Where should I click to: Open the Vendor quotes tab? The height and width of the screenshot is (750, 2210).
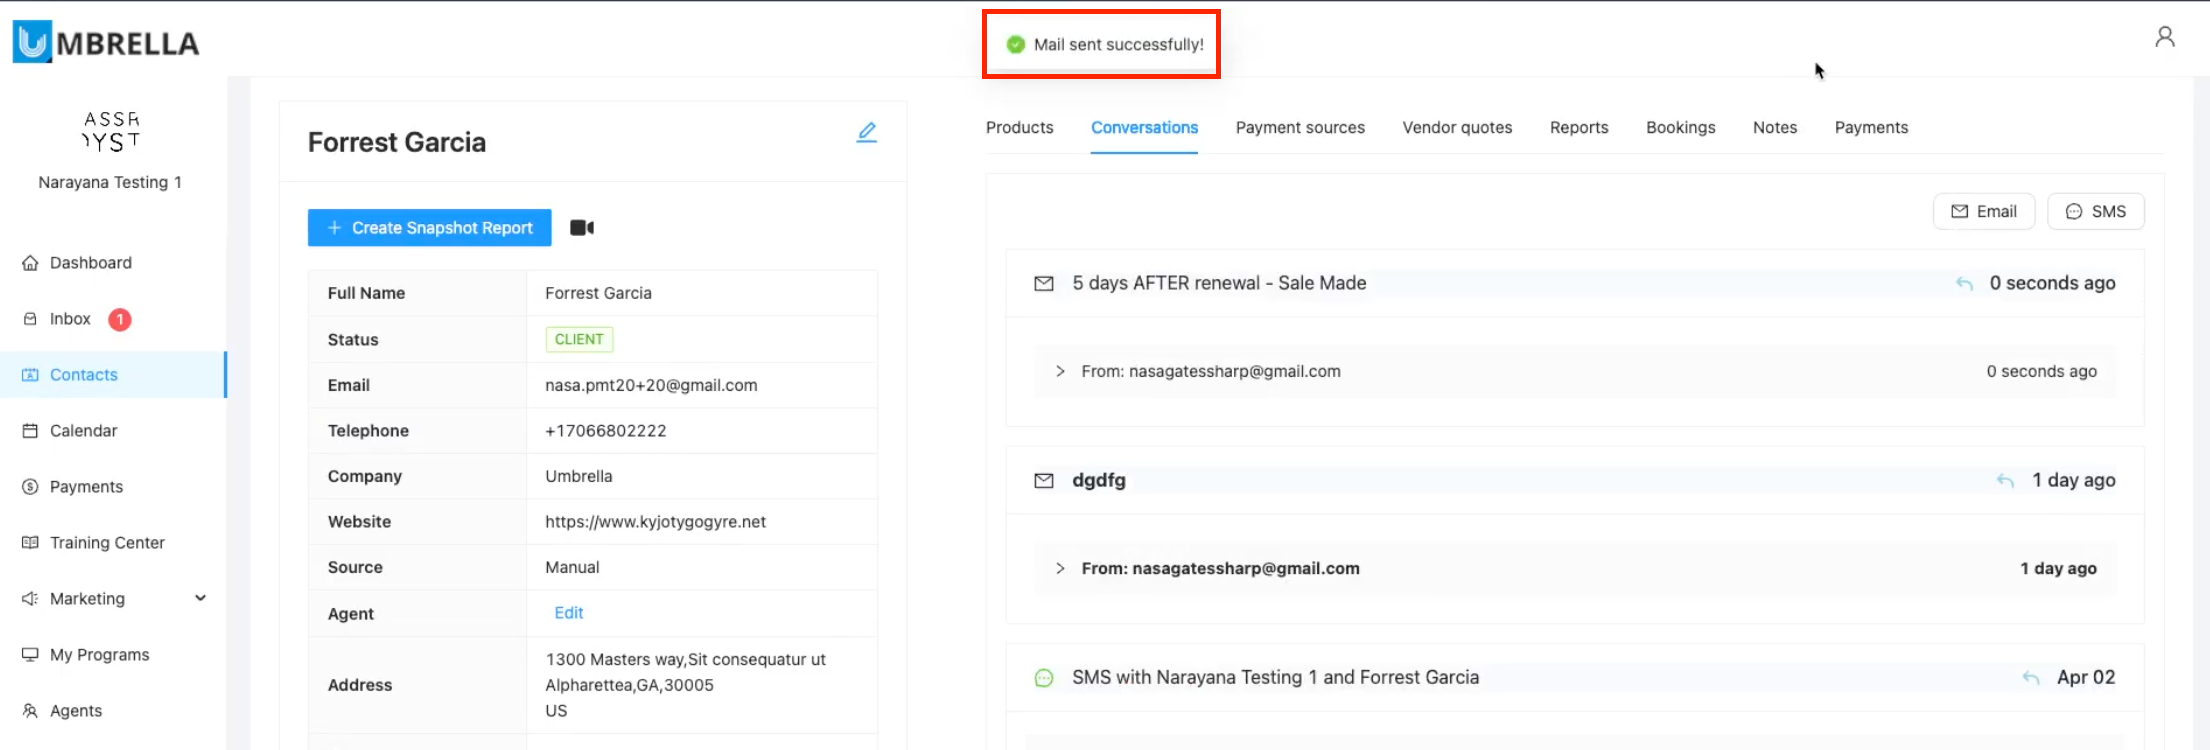1457,128
